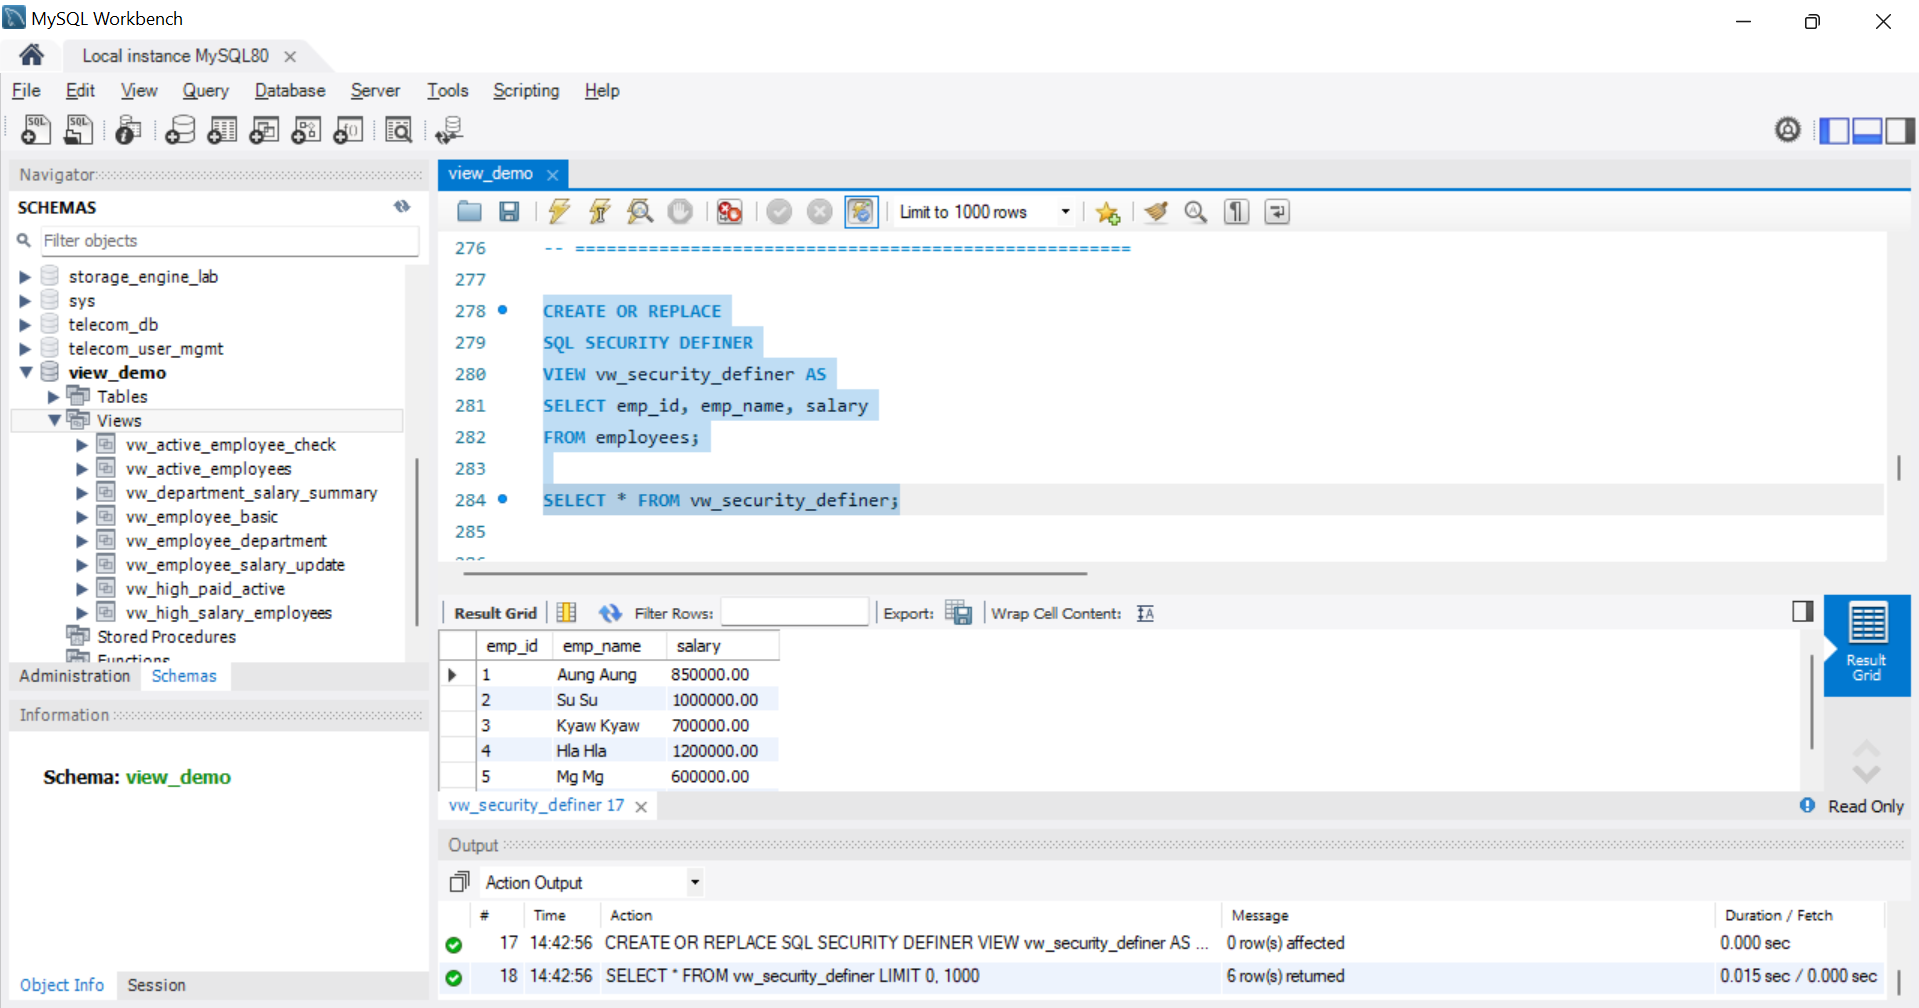The image size is (1919, 1008).
Task: Toggle wrap cell content
Action: click(1146, 613)
